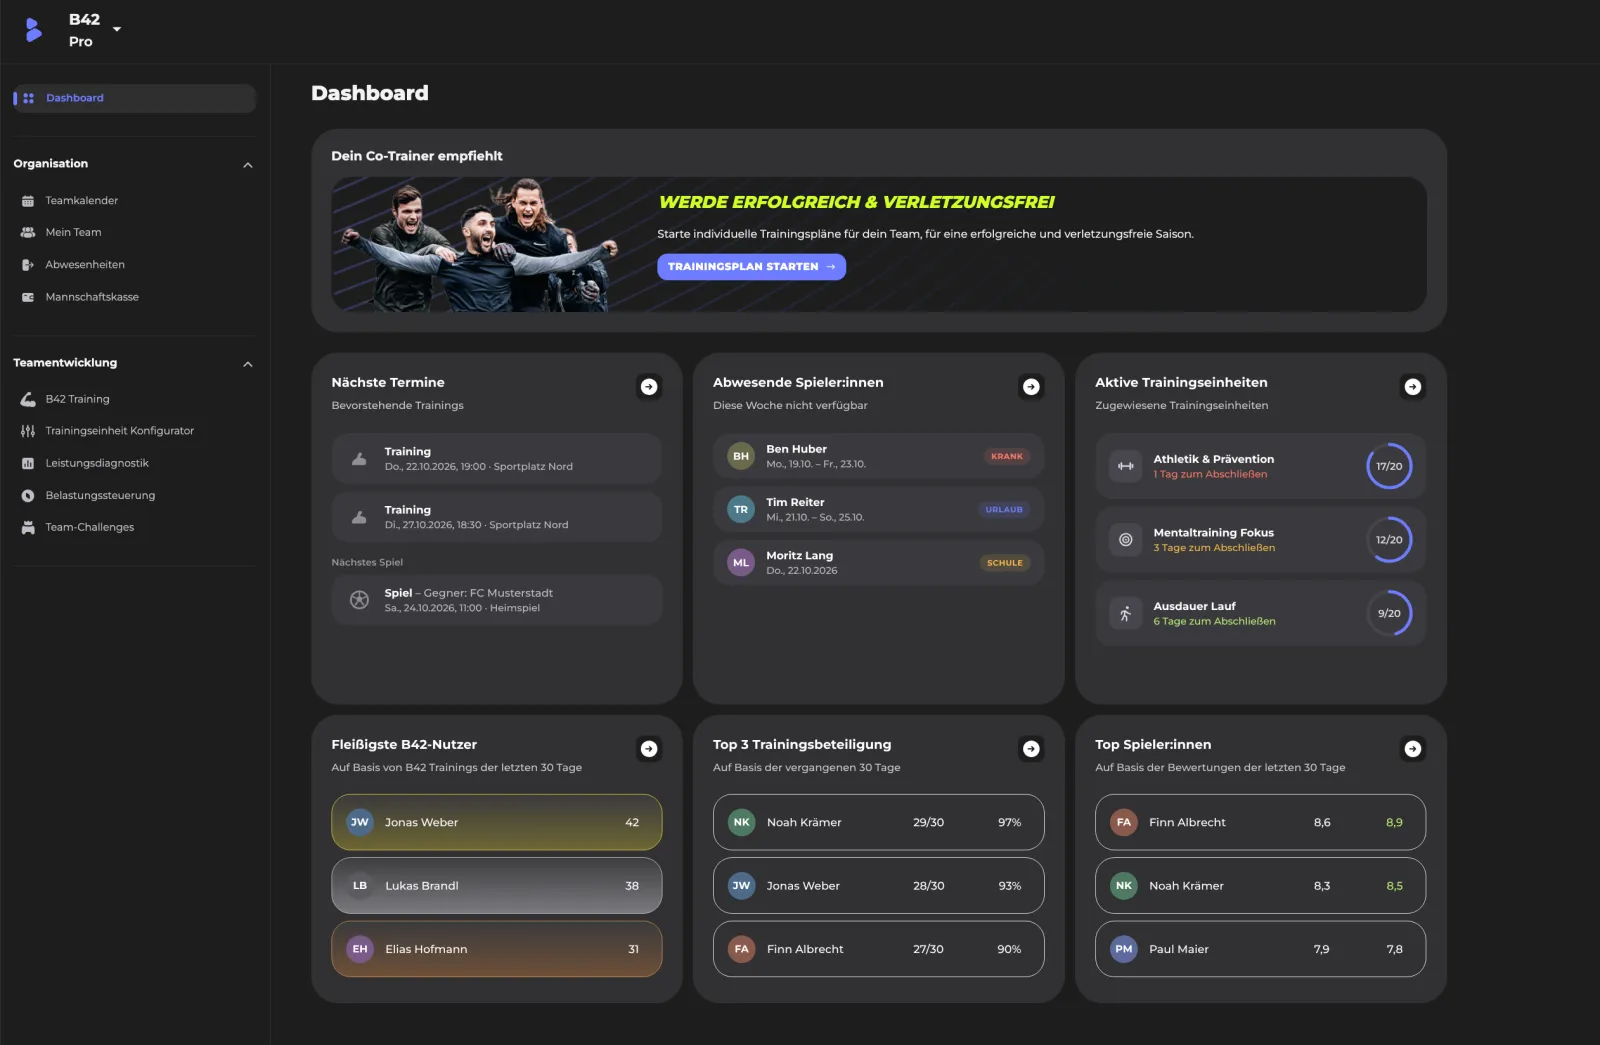Screen dimensions: 1600x1045
Task: Click Elias Hofmann EH avatar
Action: pos(360,949)
